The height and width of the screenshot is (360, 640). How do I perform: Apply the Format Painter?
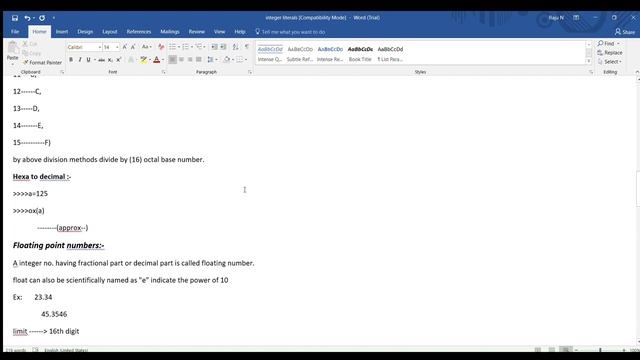pyautogui.click(x=42, y=62)
